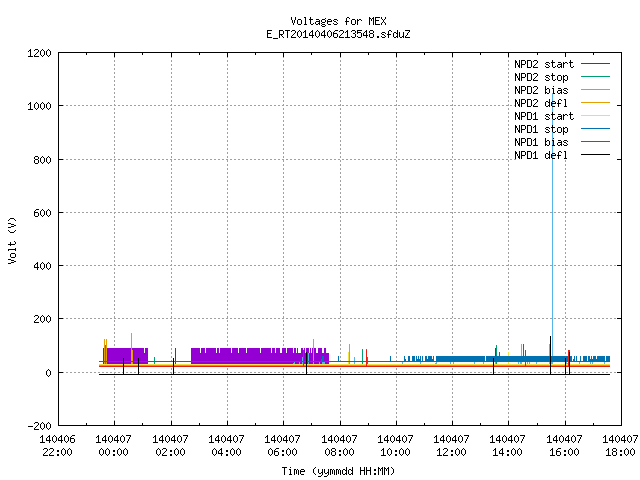Click the dark blue NPD1 stop legend line
This screenshot has height=480, width=640.
(595, 129)
